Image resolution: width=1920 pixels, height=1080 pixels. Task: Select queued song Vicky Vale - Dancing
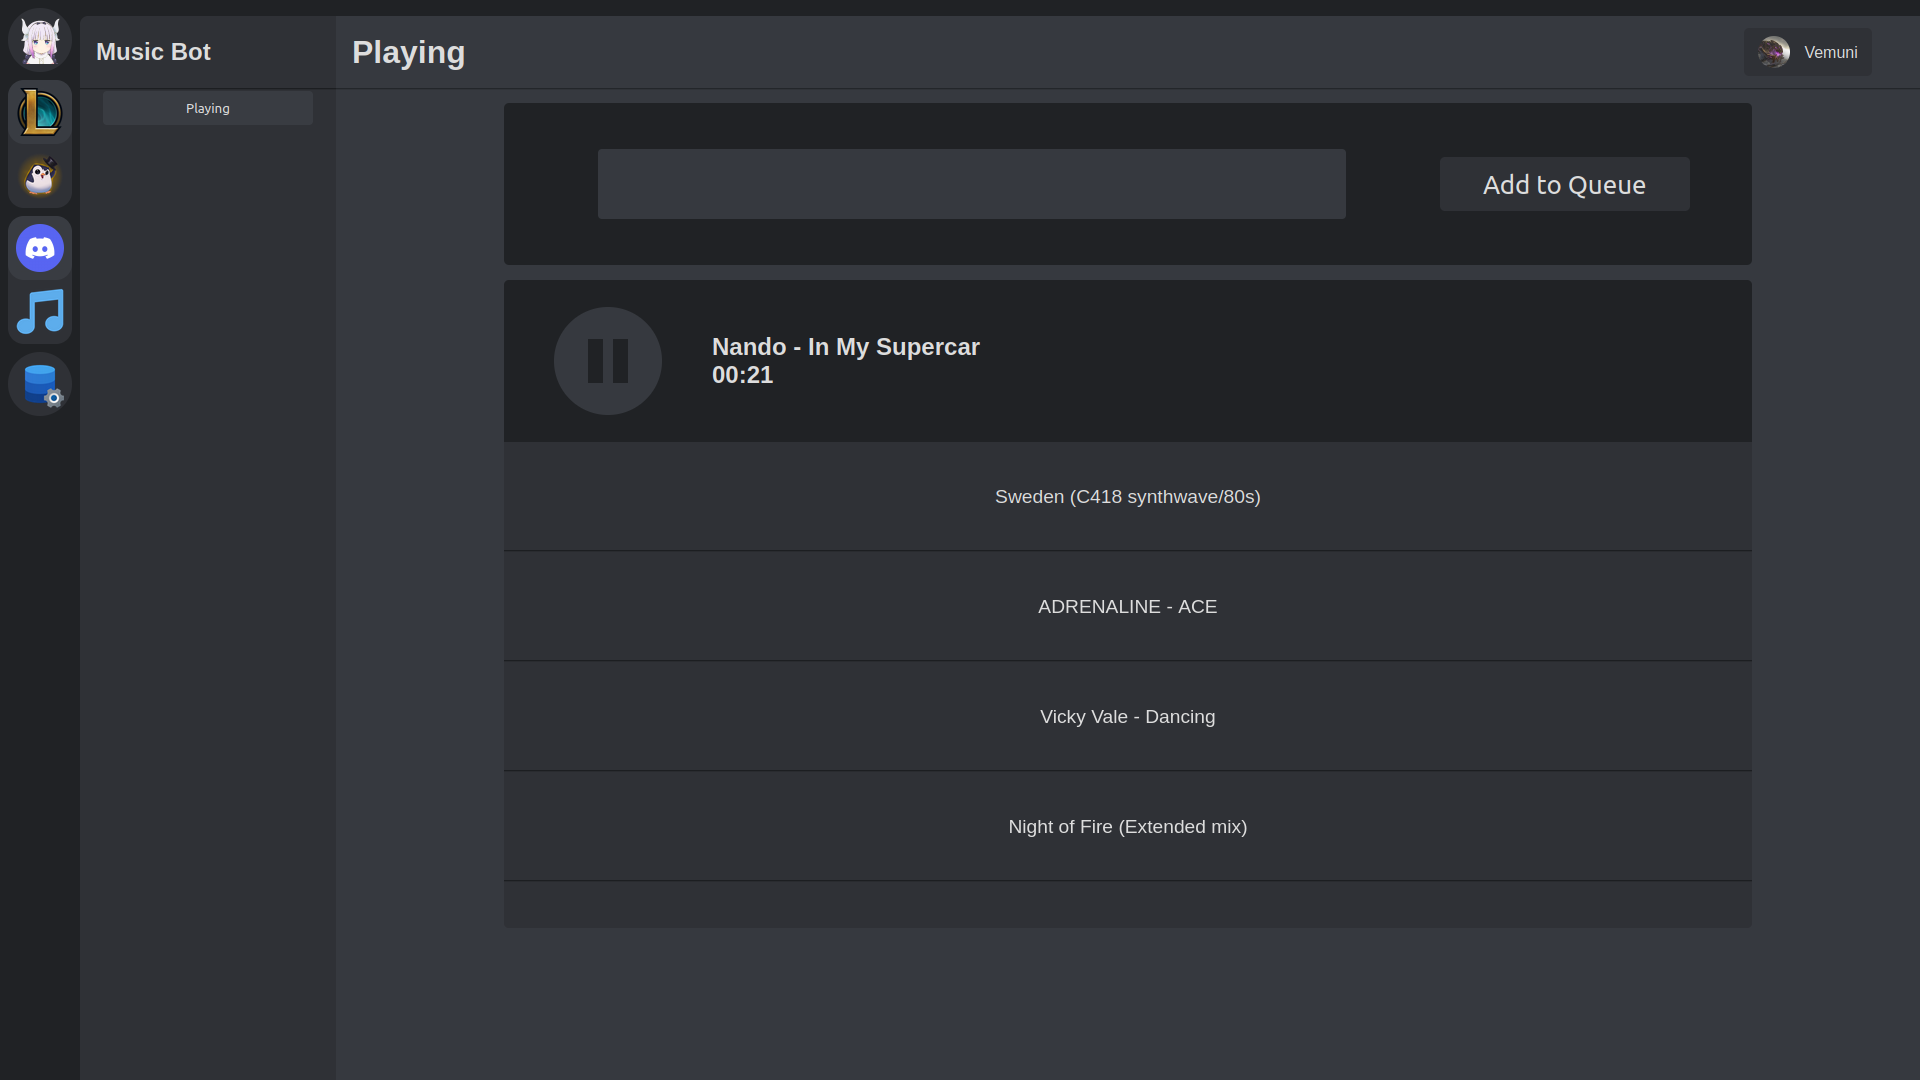[1128, 717]
